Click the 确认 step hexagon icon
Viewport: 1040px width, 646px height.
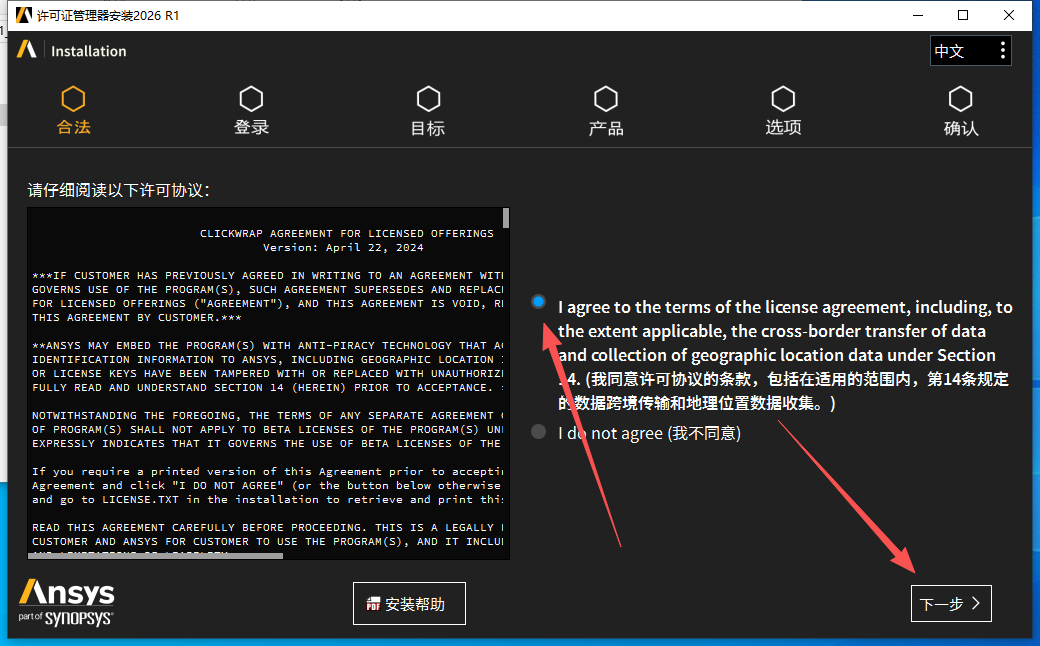pyautogui.click(x=960, y=99)
